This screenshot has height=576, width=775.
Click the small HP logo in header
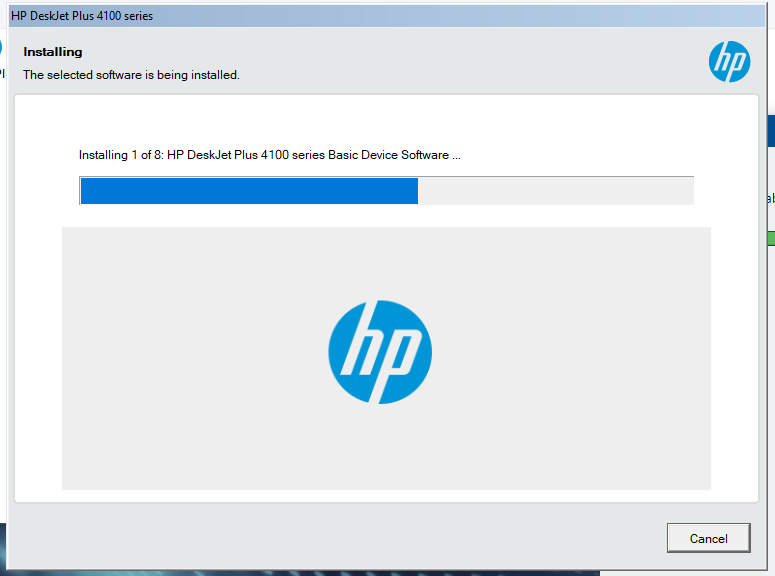tap(730, 62)
